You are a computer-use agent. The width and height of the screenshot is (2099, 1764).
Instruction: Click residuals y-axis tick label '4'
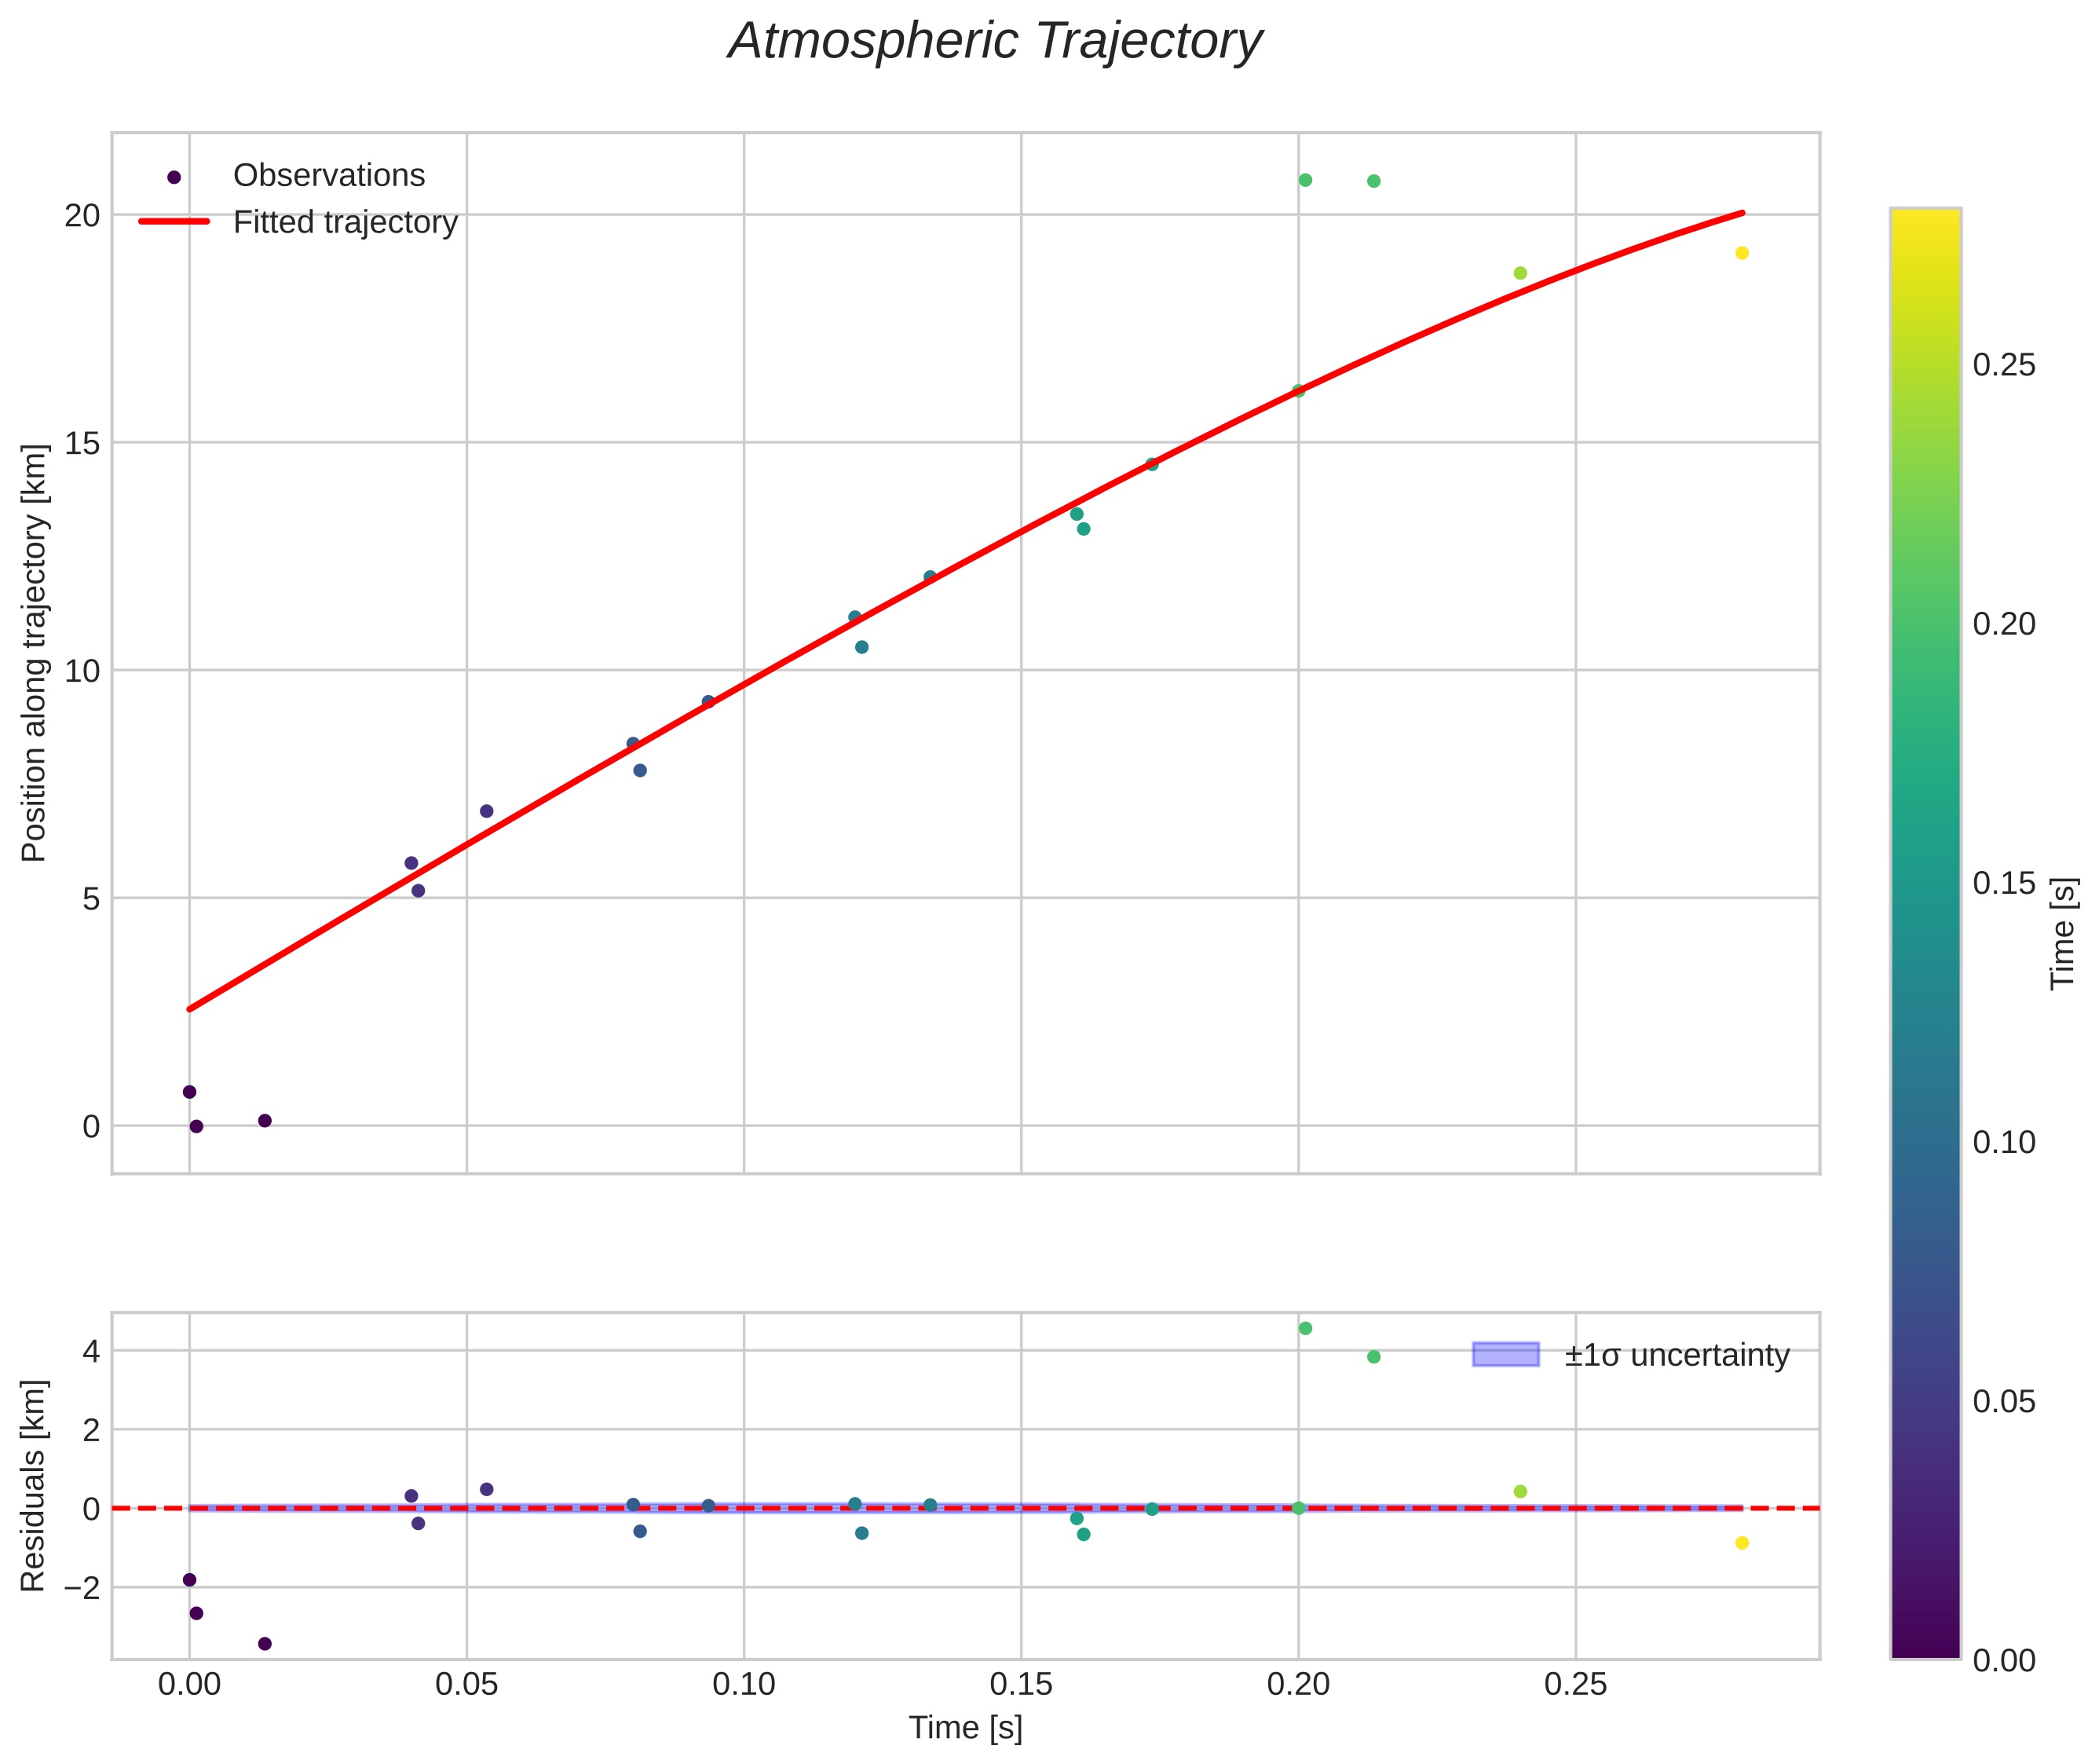click(x=91, y=1352)
